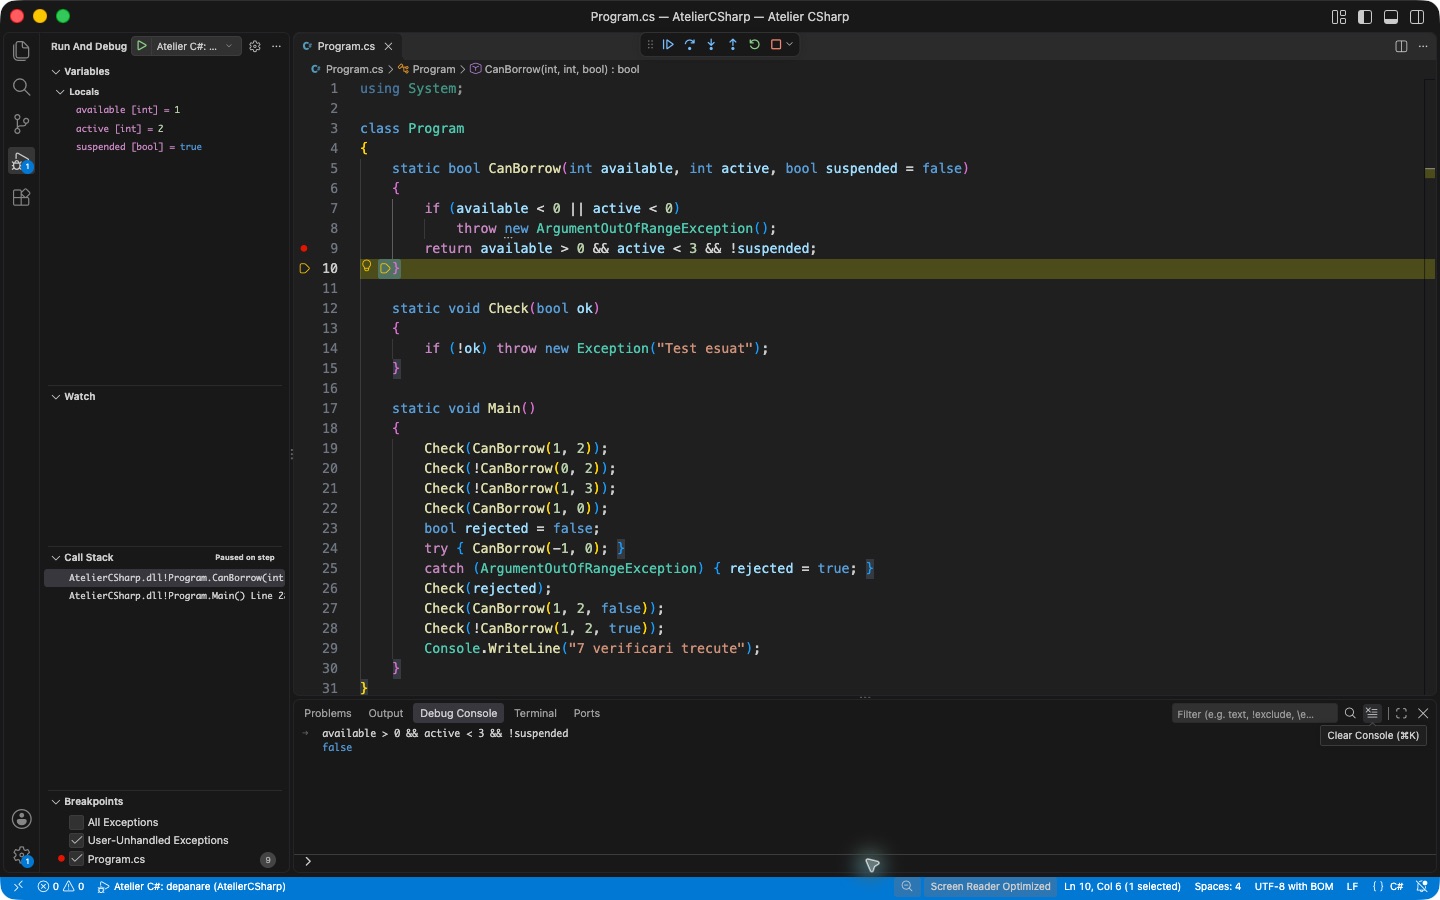Toggle the User-Unhandled Exceptions checkbox
This screenshot has height=900, width=1440.
[76, 840]
